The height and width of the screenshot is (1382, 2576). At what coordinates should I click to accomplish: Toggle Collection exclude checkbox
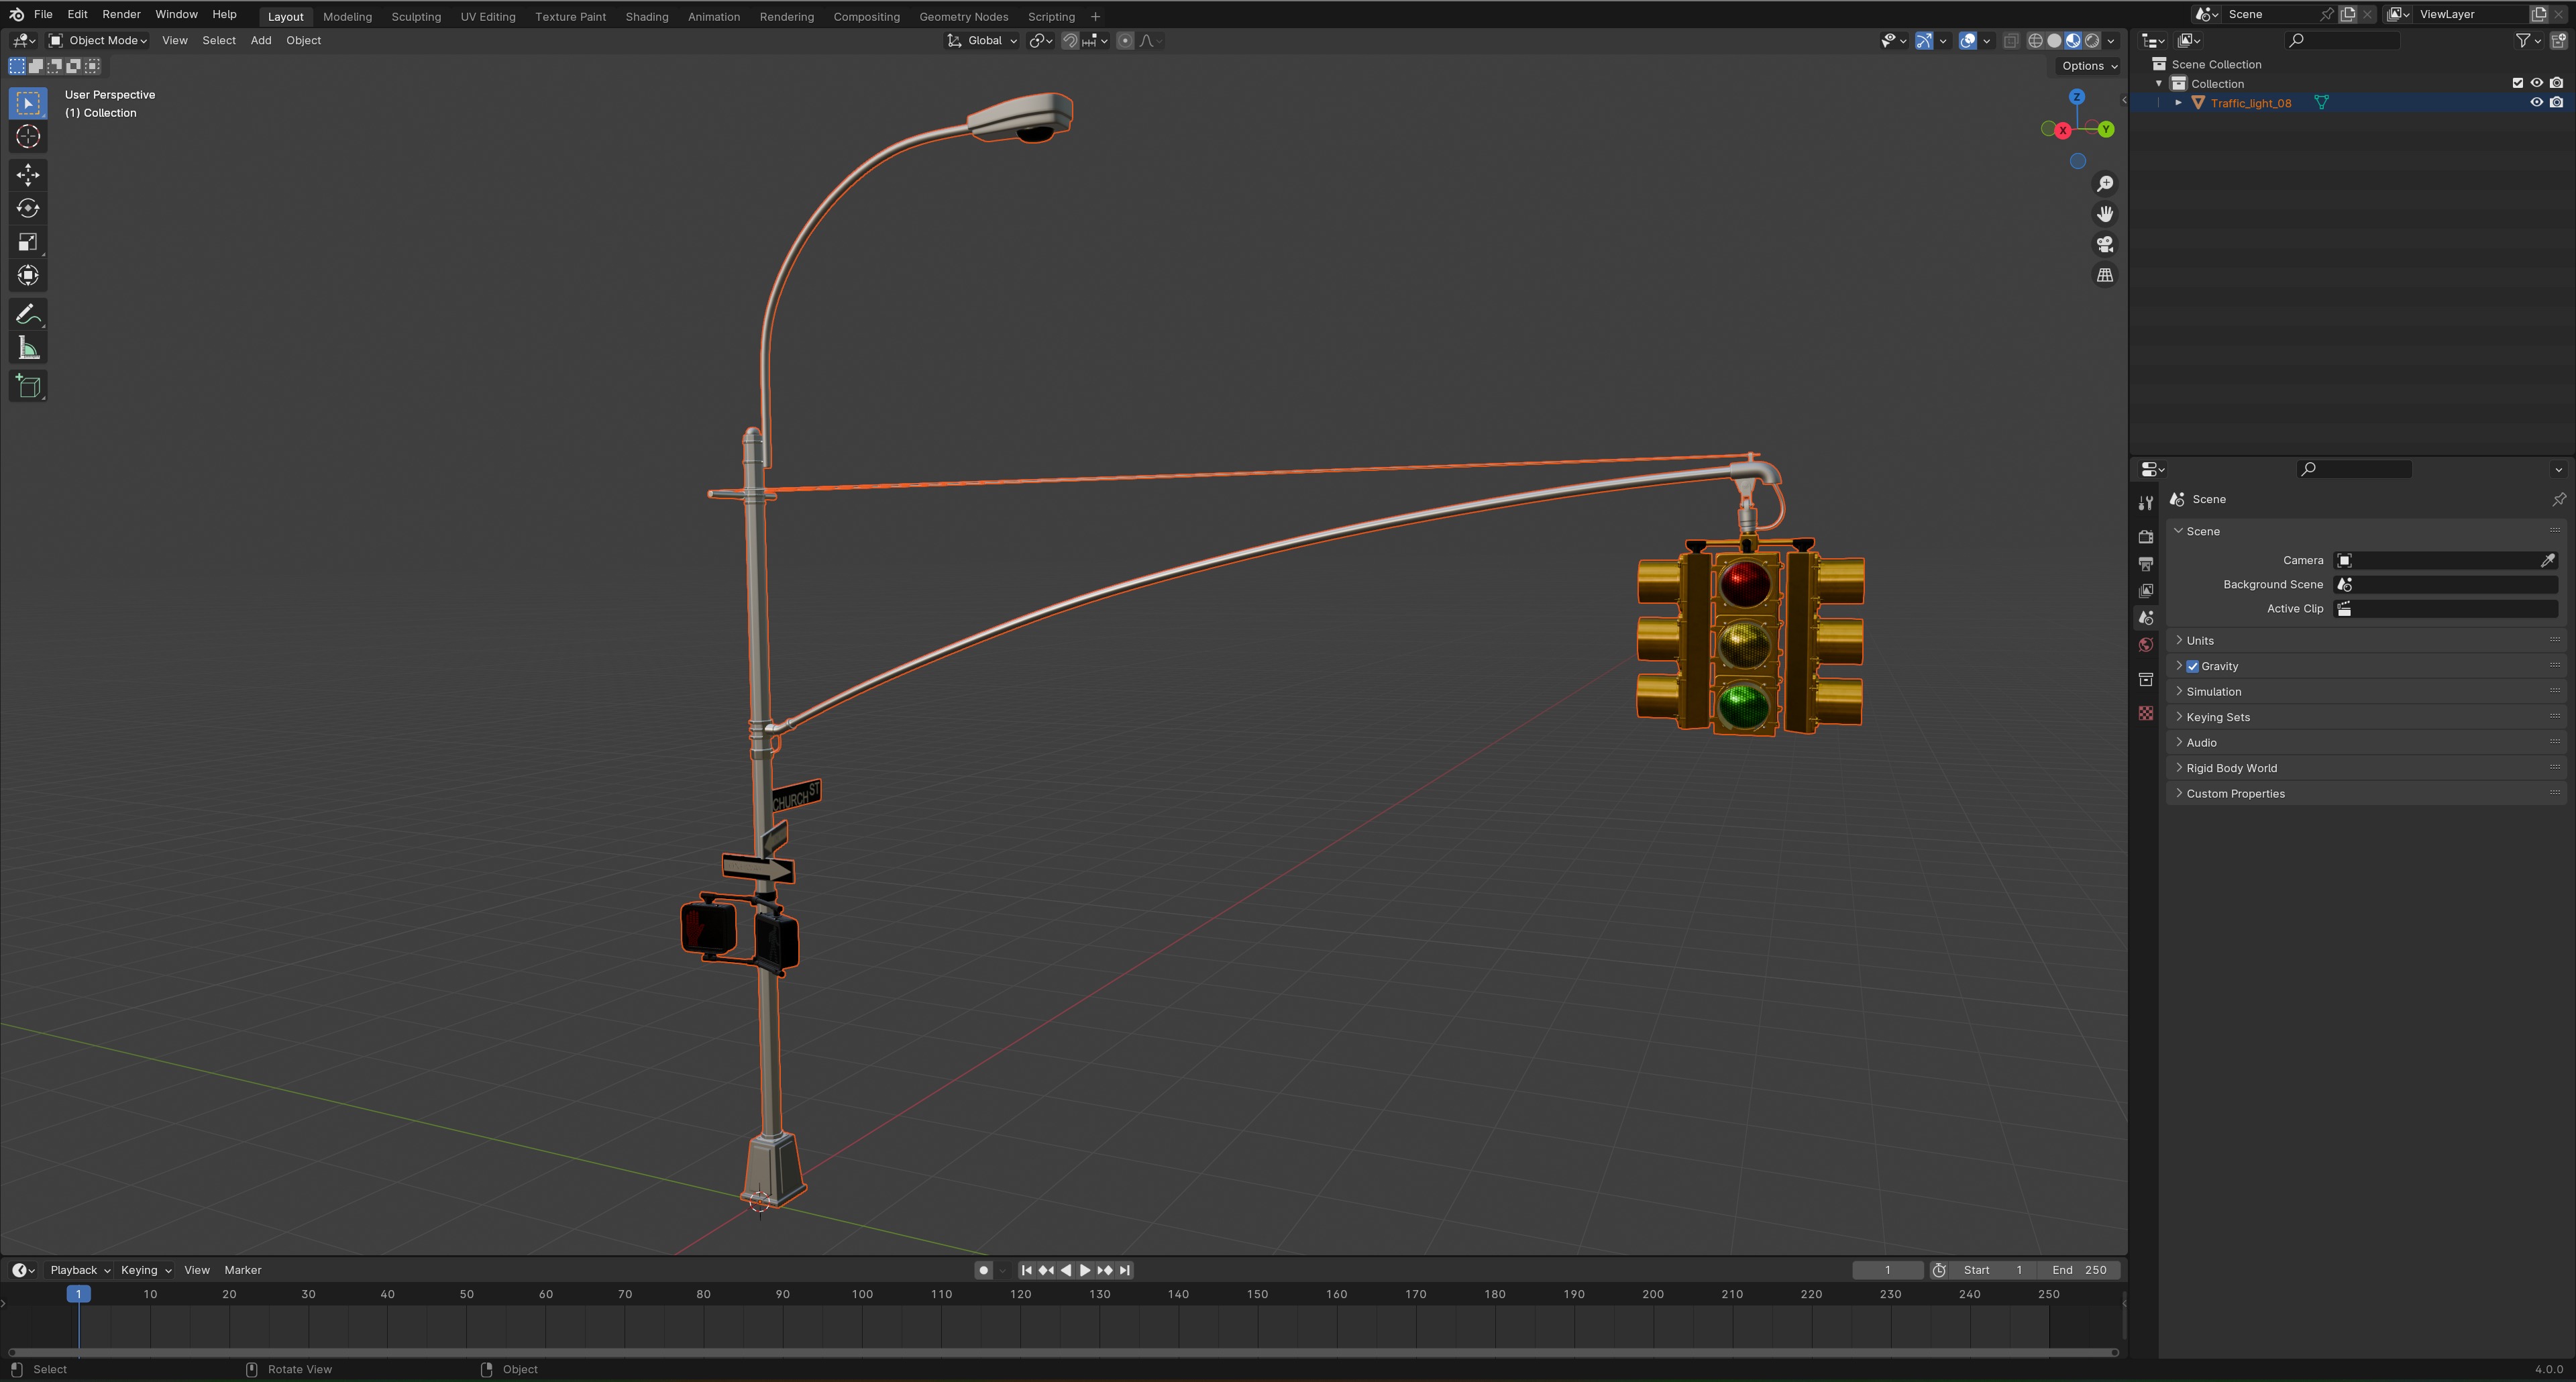click(x=2518, y=83)
